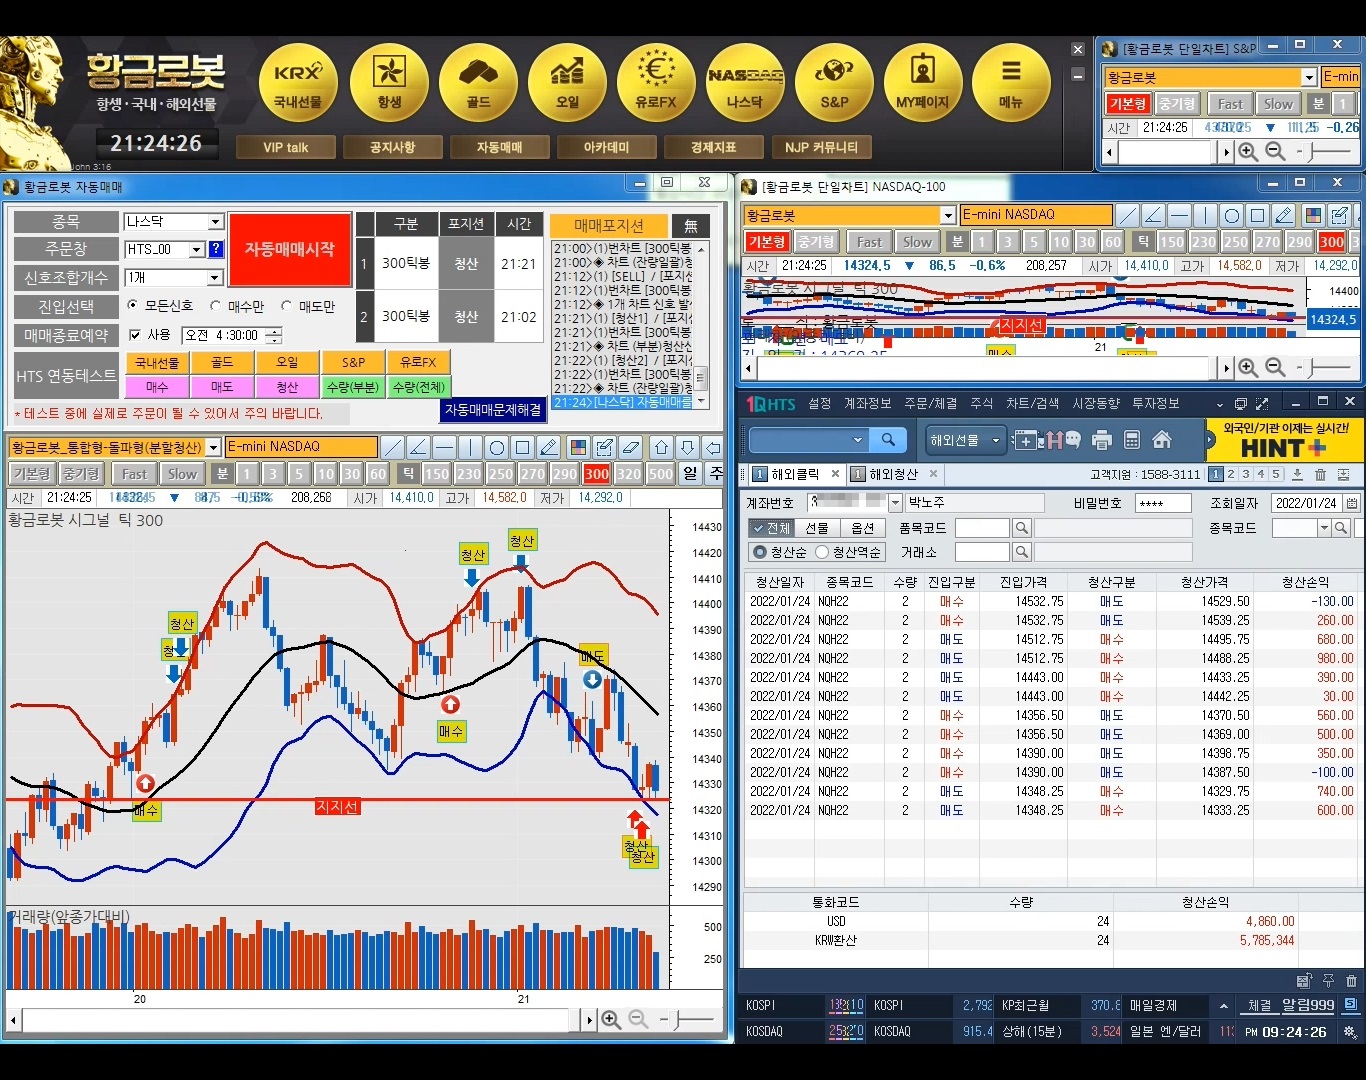
Task: Open the 유로FX round icon
Action: tap(656, 83)
